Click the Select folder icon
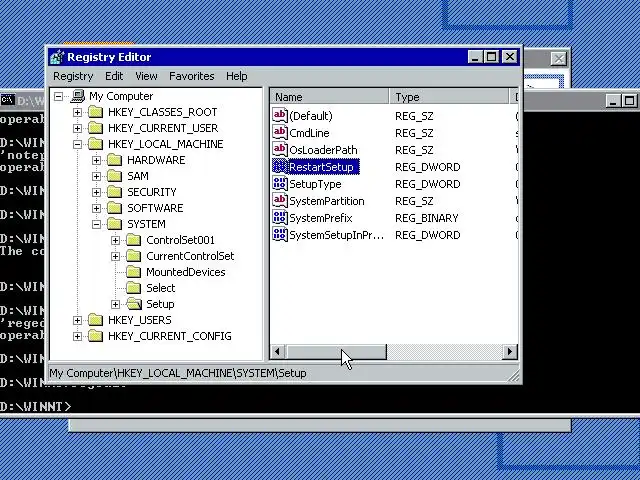Screen dimensions: 640x480 point(134,288)
